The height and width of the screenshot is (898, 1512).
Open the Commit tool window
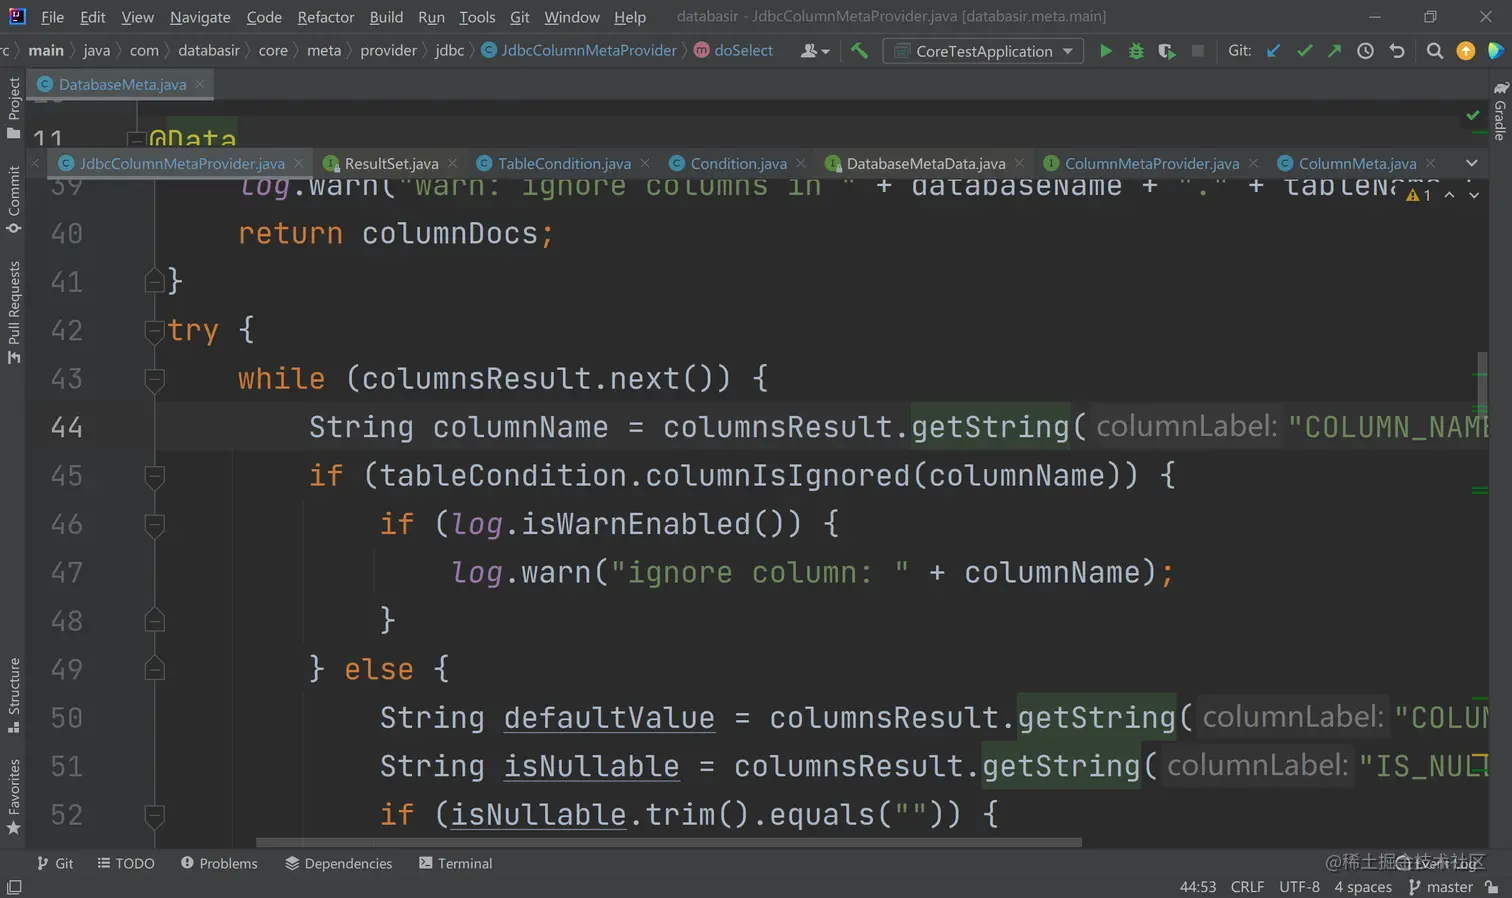pyautogui.click(x=14, y=200)
